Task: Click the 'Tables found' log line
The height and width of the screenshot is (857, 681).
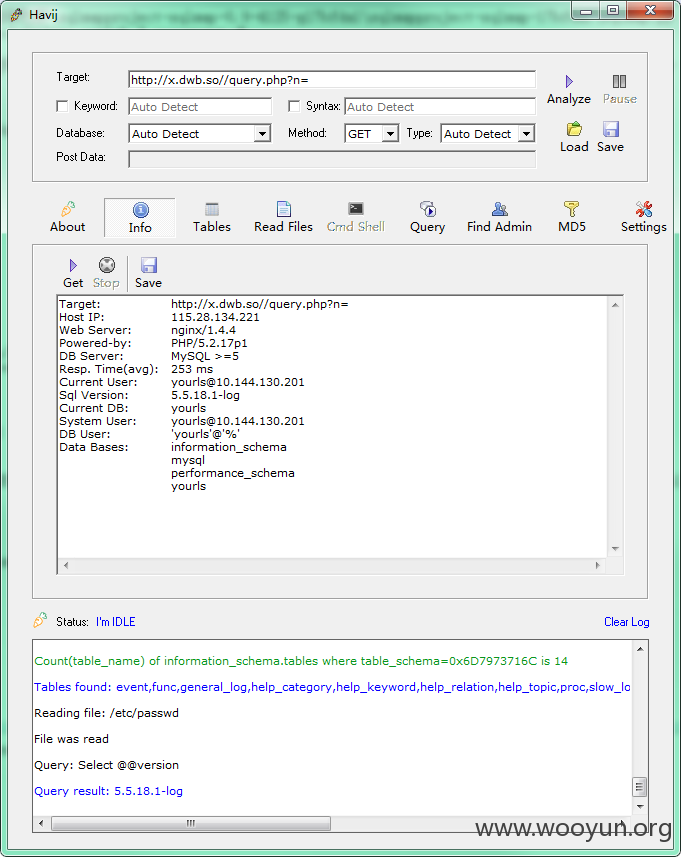Action: [332, 687]
